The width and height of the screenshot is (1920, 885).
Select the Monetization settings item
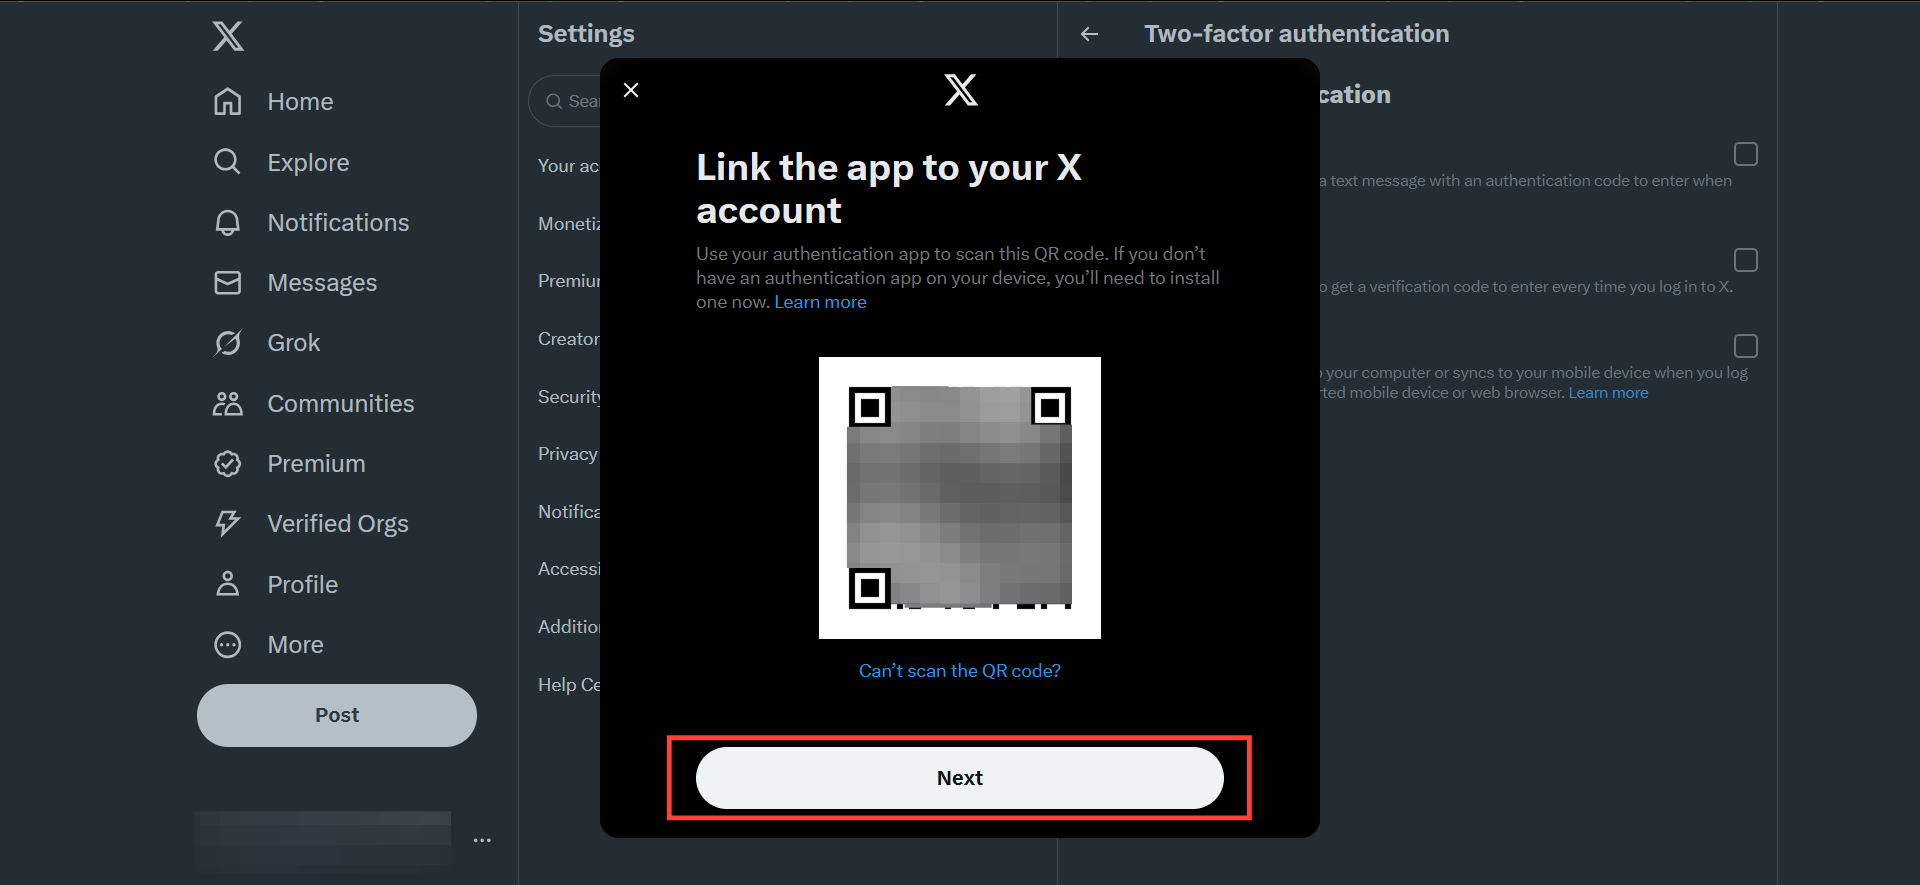569,224
